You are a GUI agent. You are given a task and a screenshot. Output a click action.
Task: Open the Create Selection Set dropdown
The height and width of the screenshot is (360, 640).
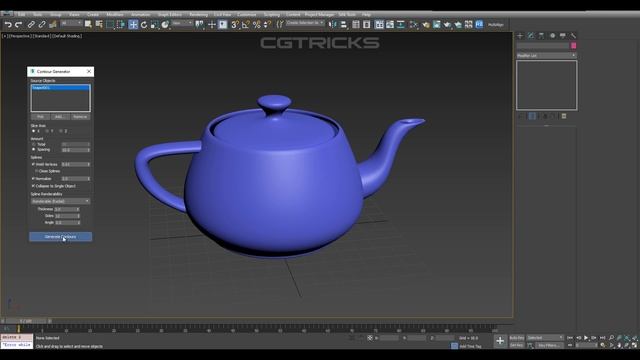click(x=305, y=23)
